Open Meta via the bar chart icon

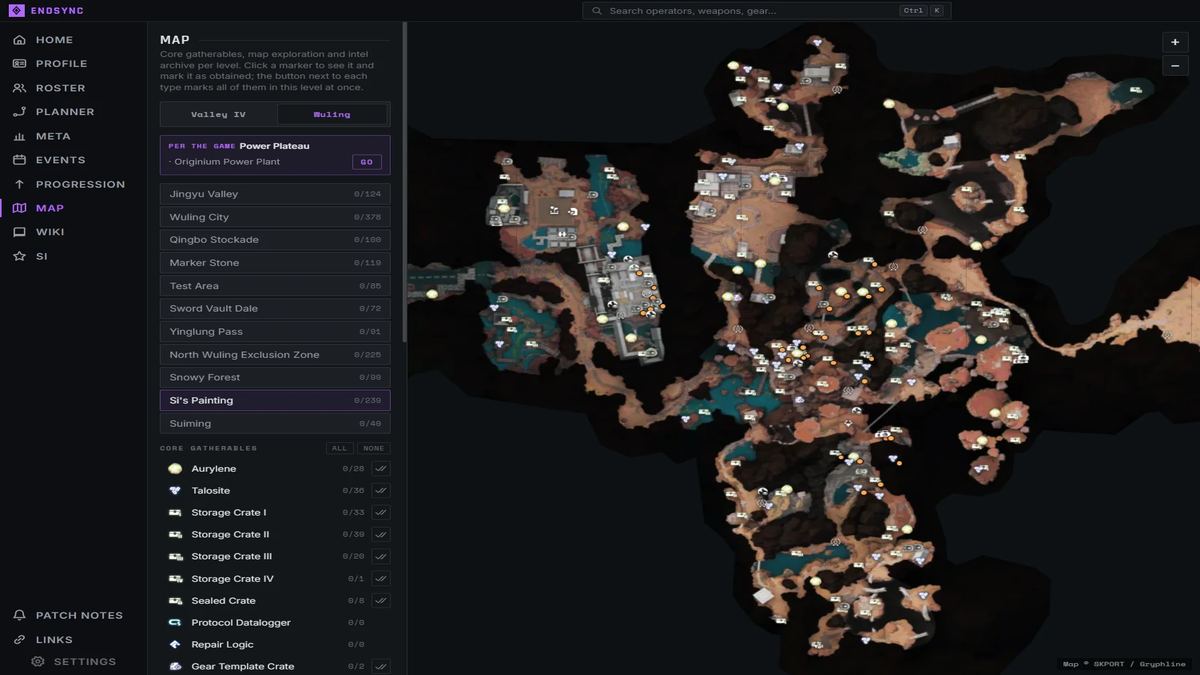point(19,136)
